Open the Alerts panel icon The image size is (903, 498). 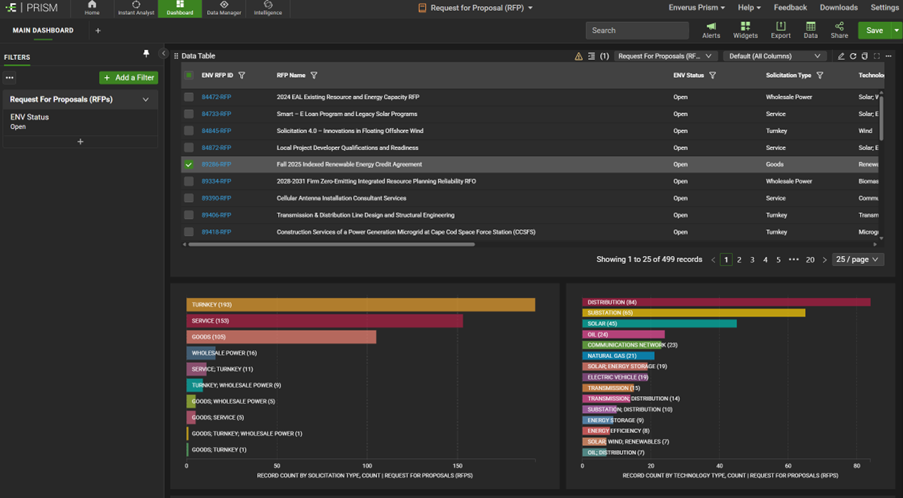[x=711, y=30]
